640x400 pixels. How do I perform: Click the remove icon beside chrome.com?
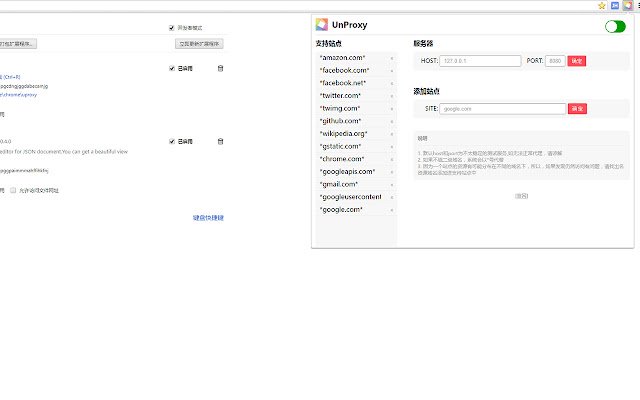(392, 160)
